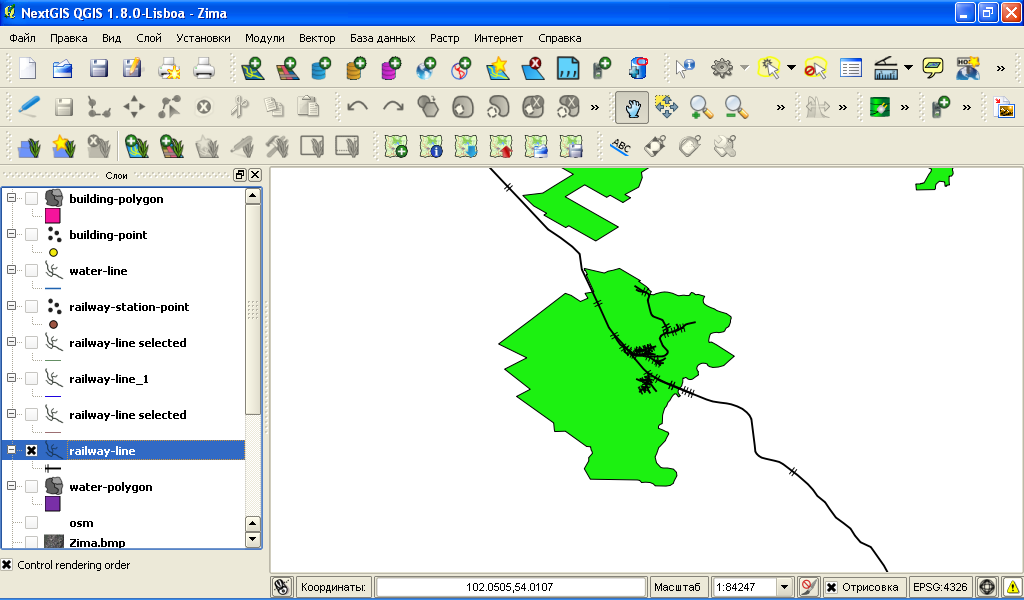Click the coordinates input field
The height and width of the screenshot is (600, 1024).
pos(511,587)
